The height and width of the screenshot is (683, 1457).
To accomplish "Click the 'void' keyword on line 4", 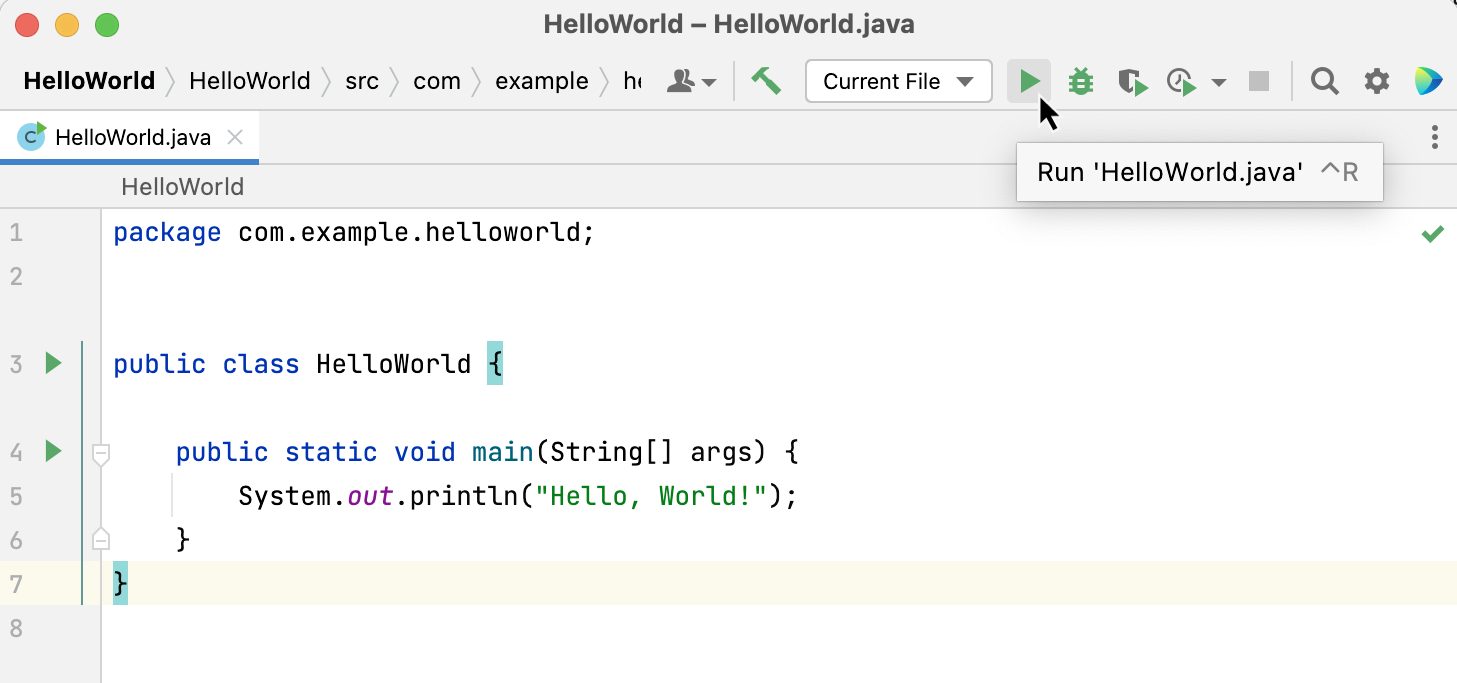I will (x=425, y=452).
